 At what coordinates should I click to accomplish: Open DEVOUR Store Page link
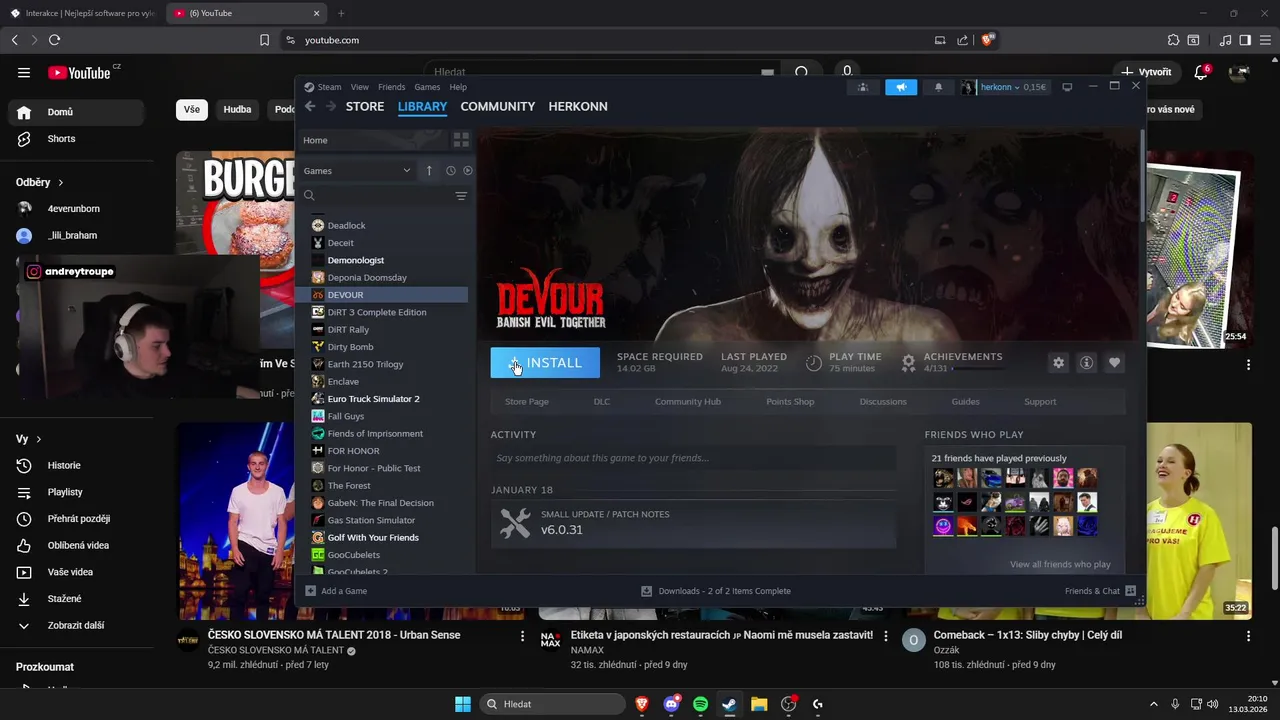coord(527,402)
